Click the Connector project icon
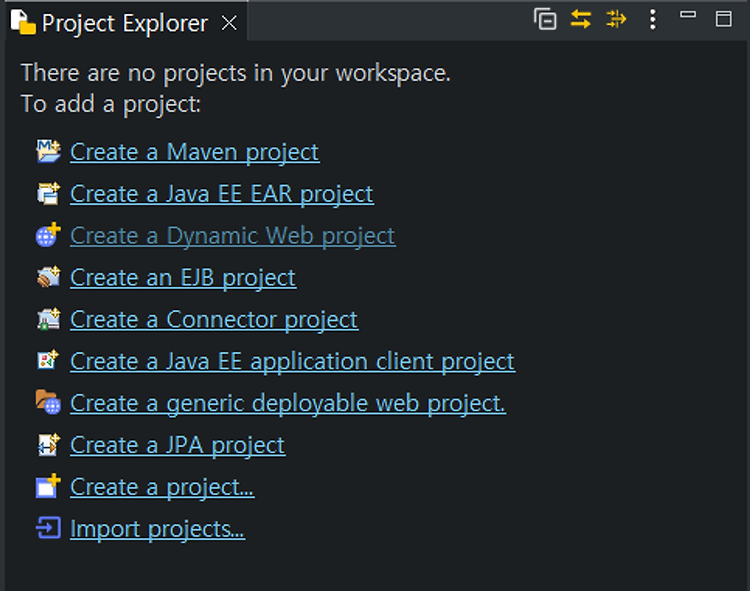The image size is (750, 591). 48,319
